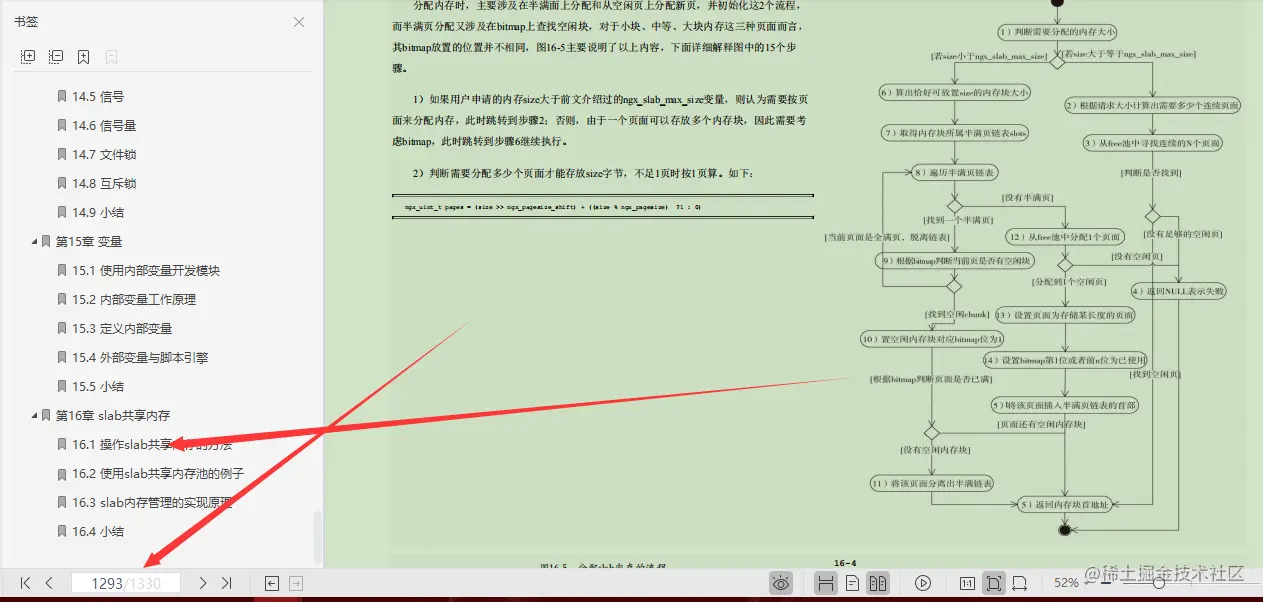
Task: Select the single page view icon
Action: pos(852,583)
